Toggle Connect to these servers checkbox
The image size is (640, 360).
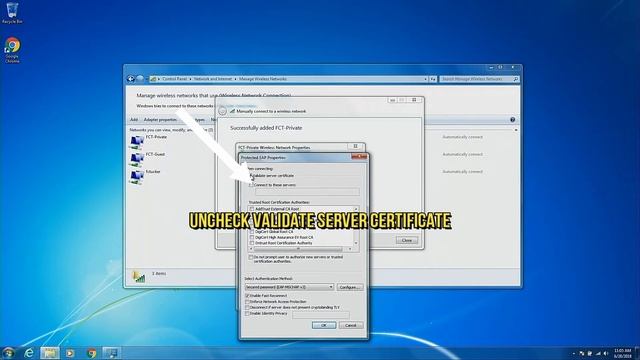coord(251,185)
